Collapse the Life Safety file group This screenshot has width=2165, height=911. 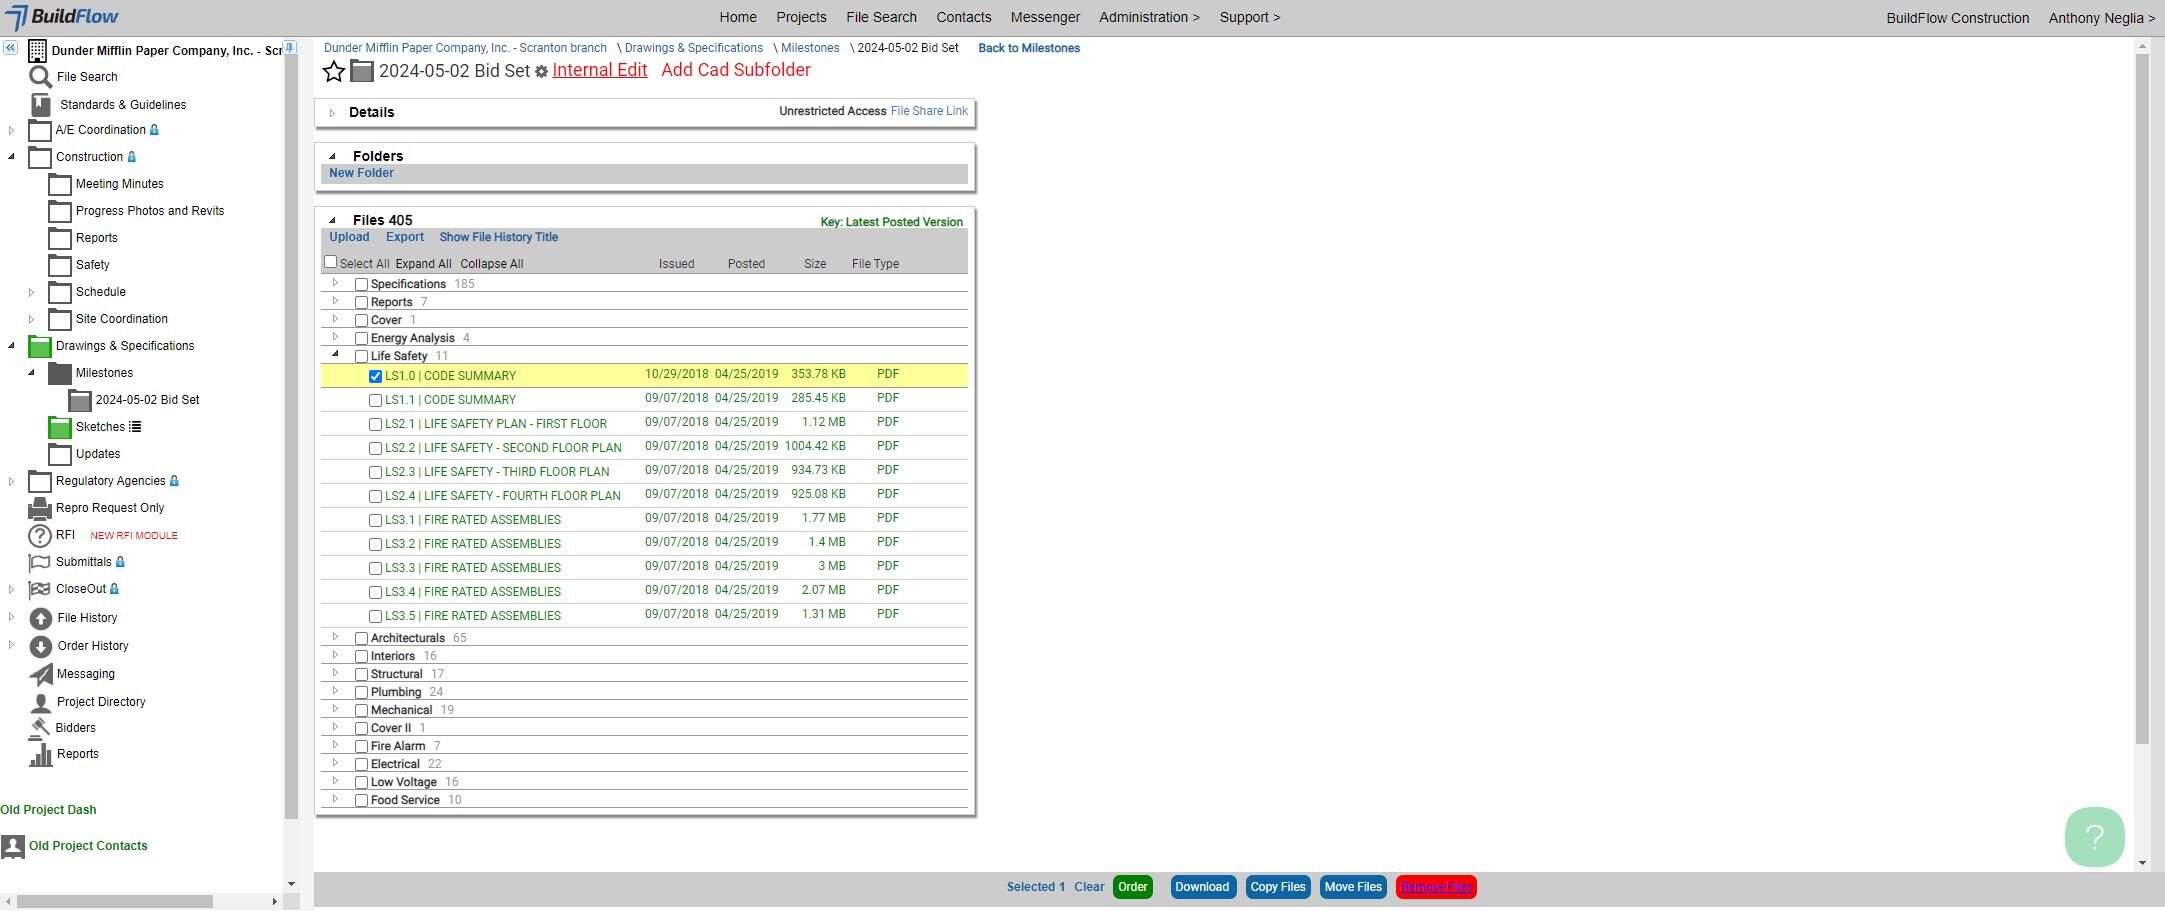click(335, 354)
